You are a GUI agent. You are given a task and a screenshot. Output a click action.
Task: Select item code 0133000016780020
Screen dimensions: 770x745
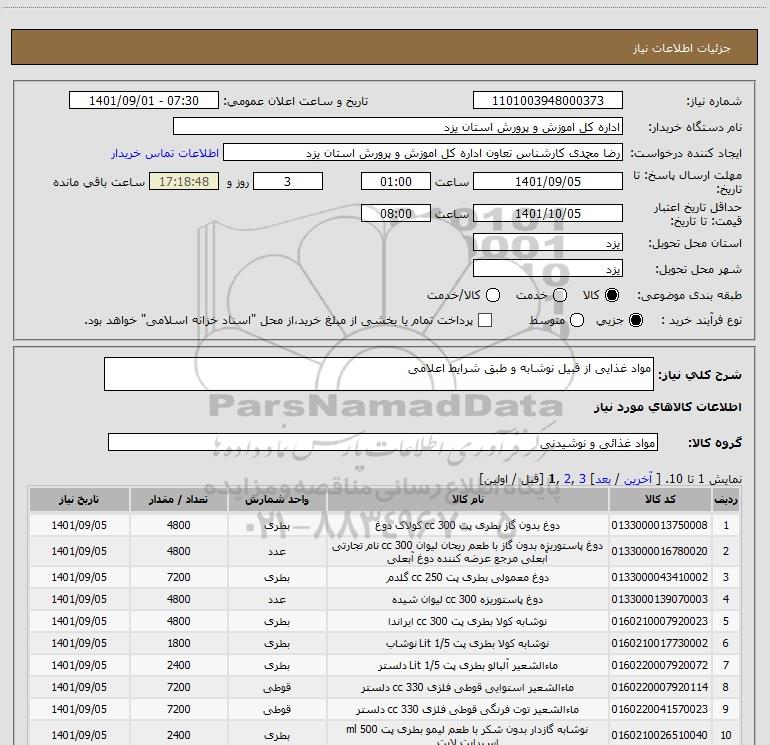pyautogui.click(x=660, y=551)
